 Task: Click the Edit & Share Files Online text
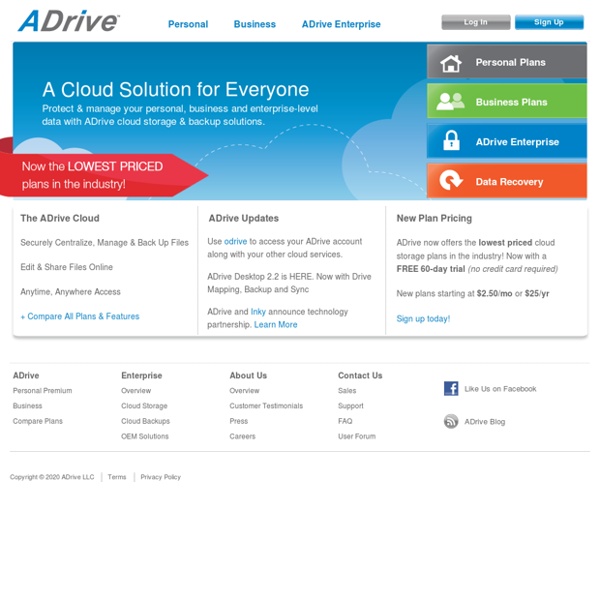pyautogui.click(x=67, y=267)
